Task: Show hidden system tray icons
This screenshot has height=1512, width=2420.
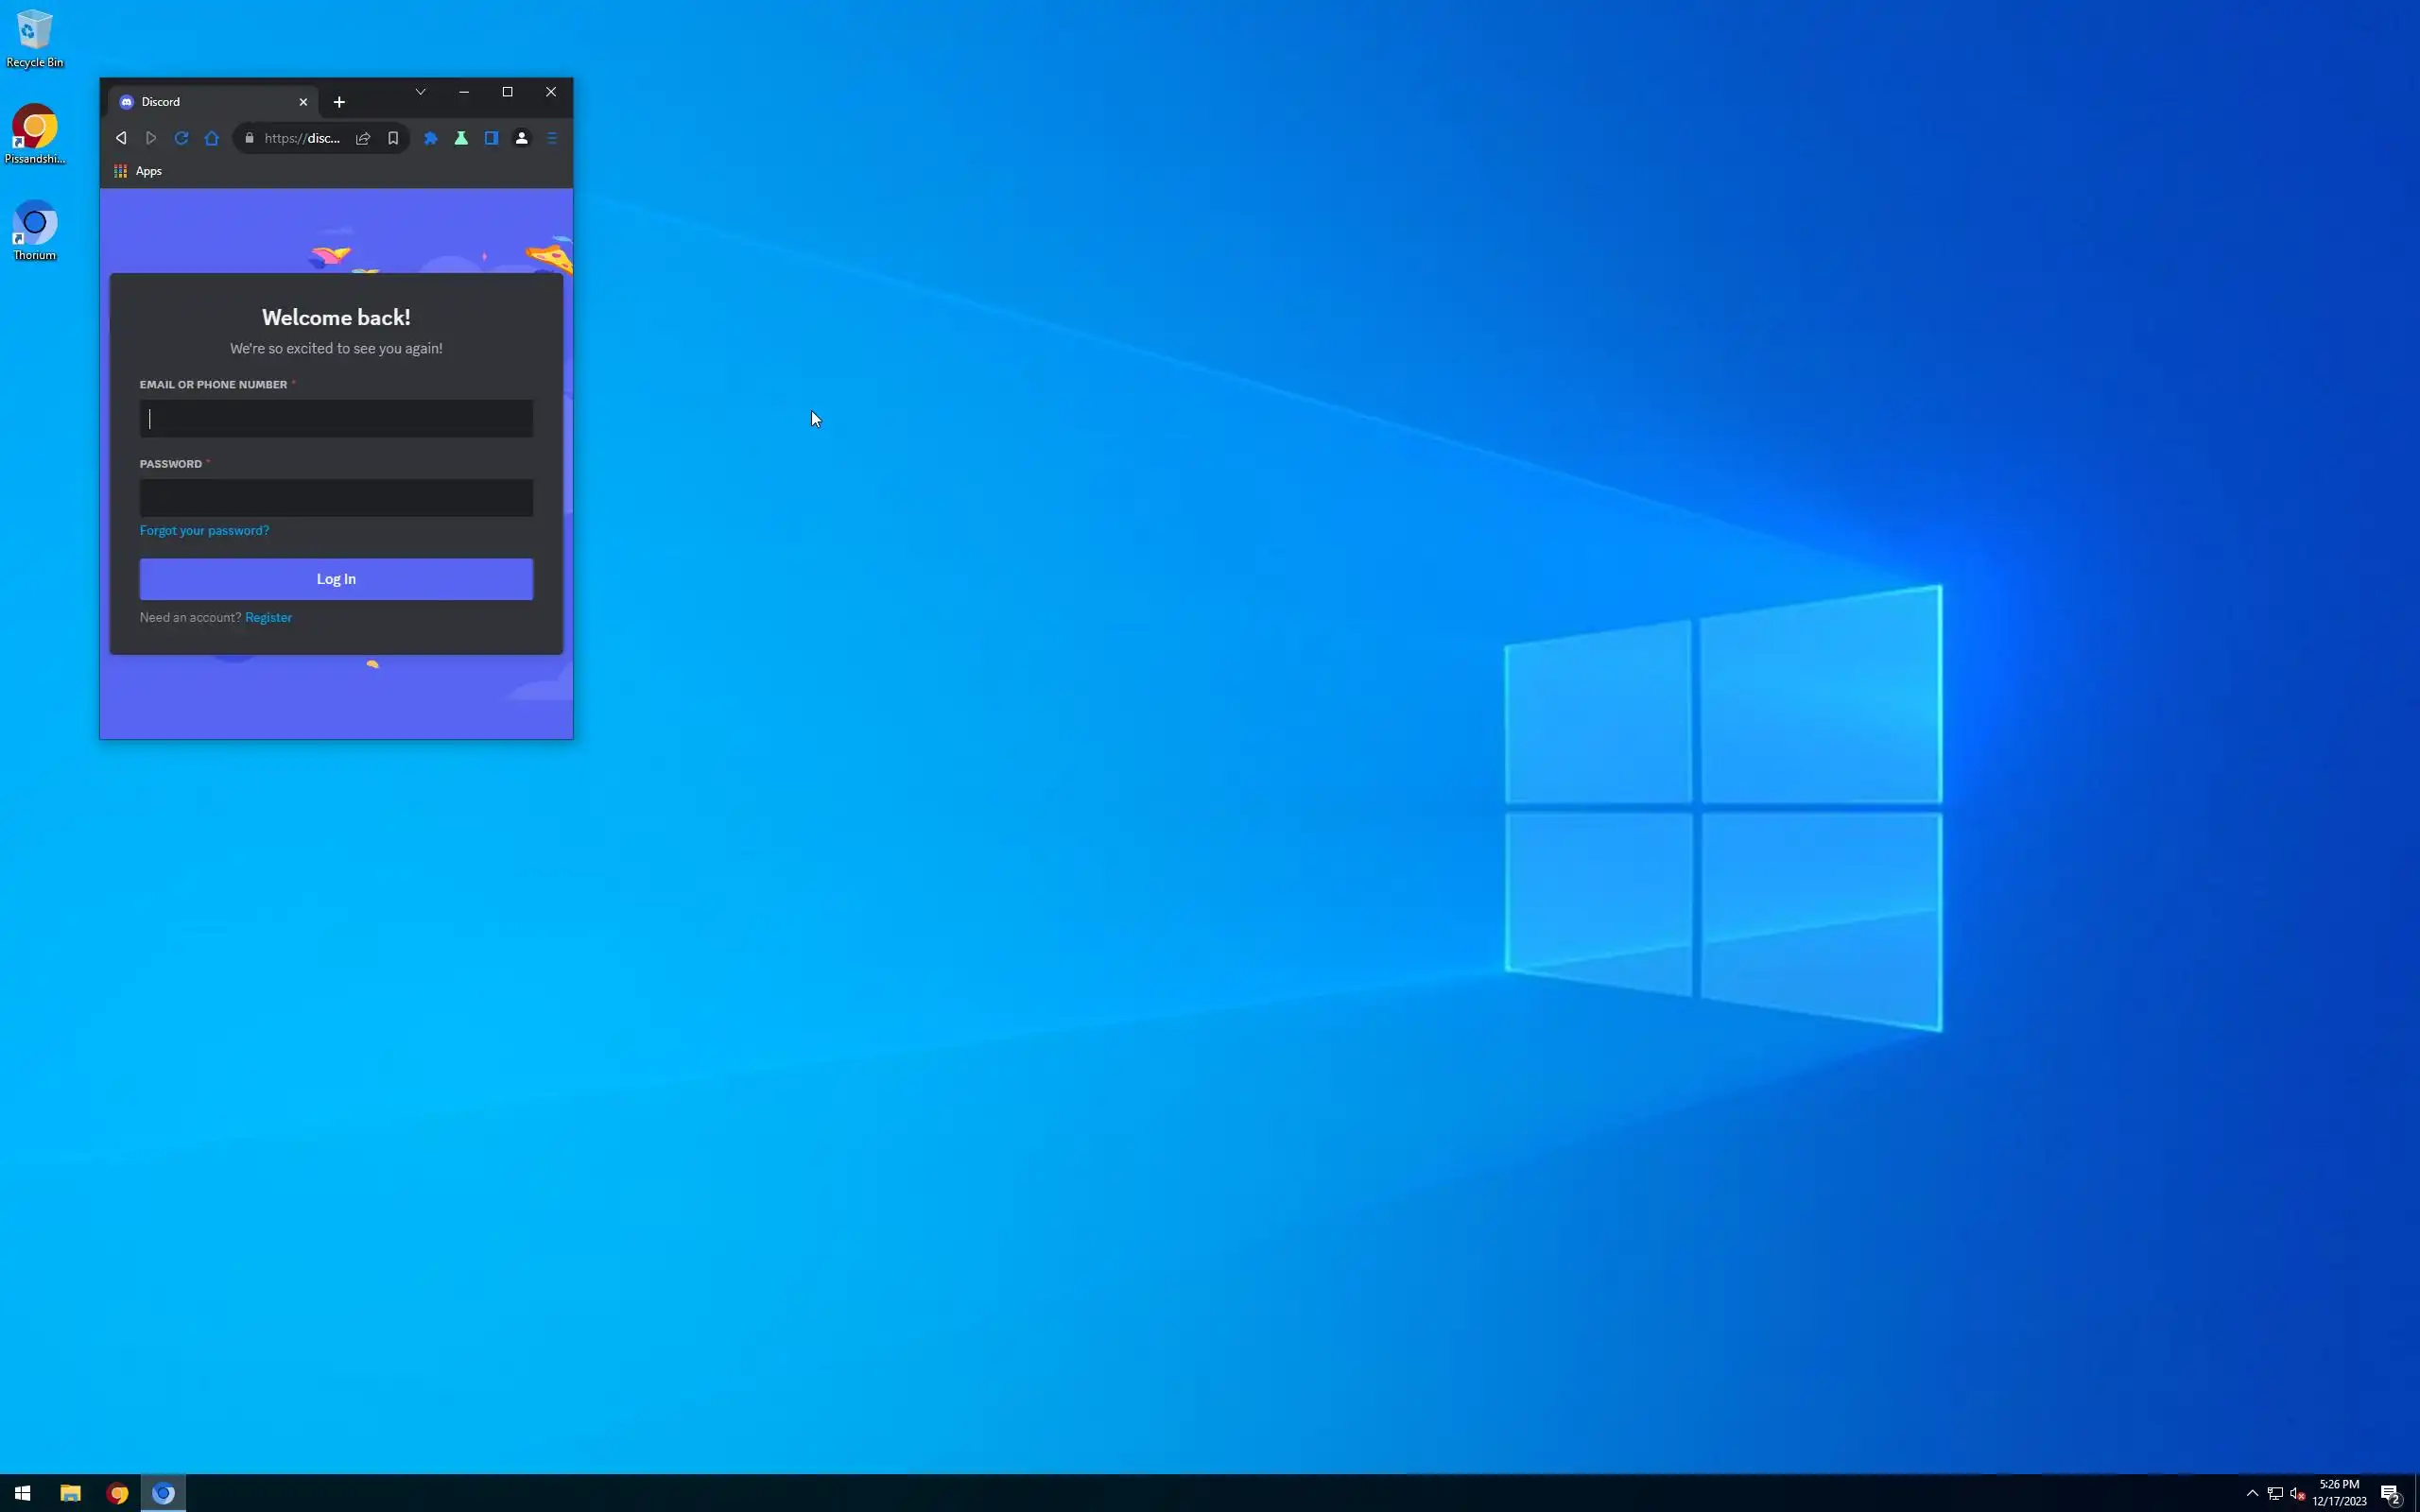Action: tap(2252, 1493)
